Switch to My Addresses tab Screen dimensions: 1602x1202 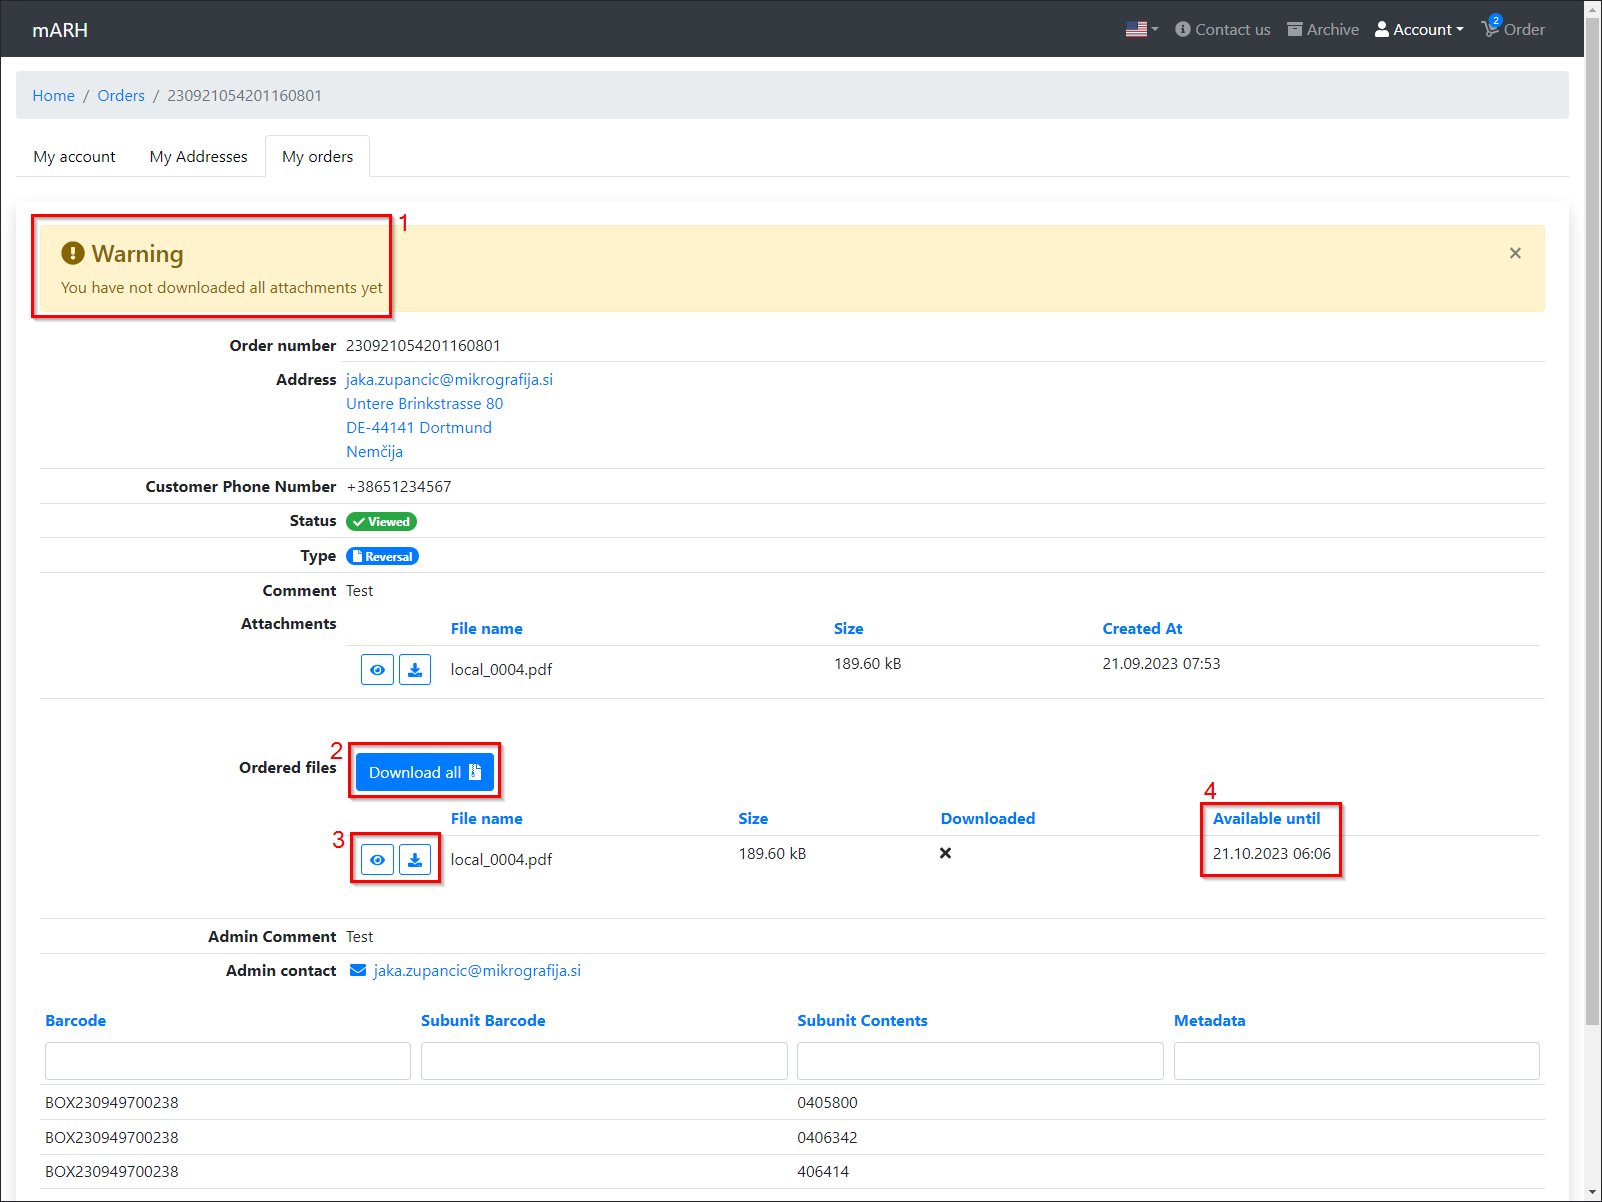(x=198, y=157)
